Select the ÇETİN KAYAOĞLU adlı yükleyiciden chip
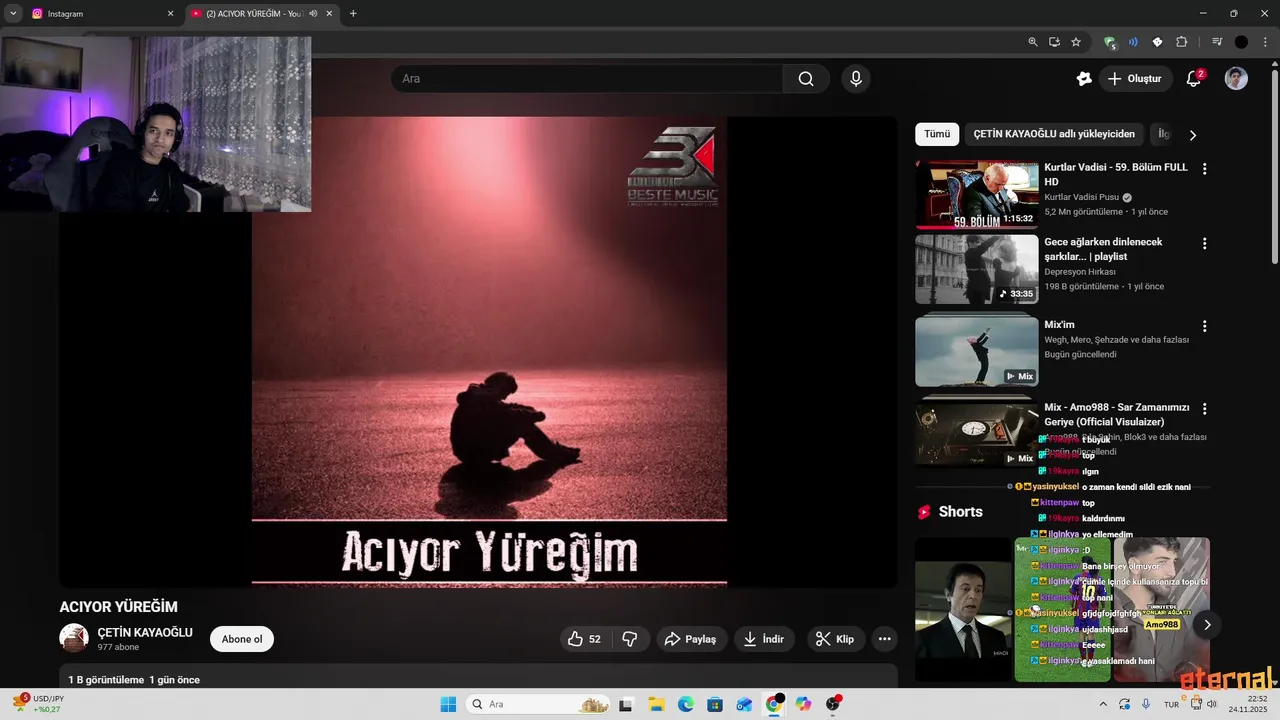The width and height of the screenshot is (1280, 720). coord(1054,134)
